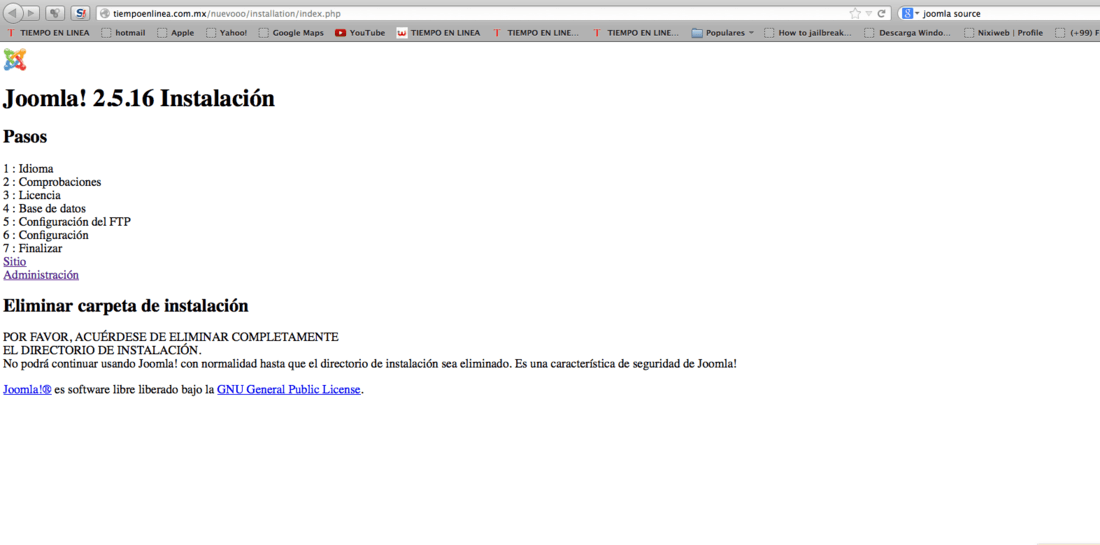Click the step '3 : Licencia'
1100x545 pixels.
(32, 196)
